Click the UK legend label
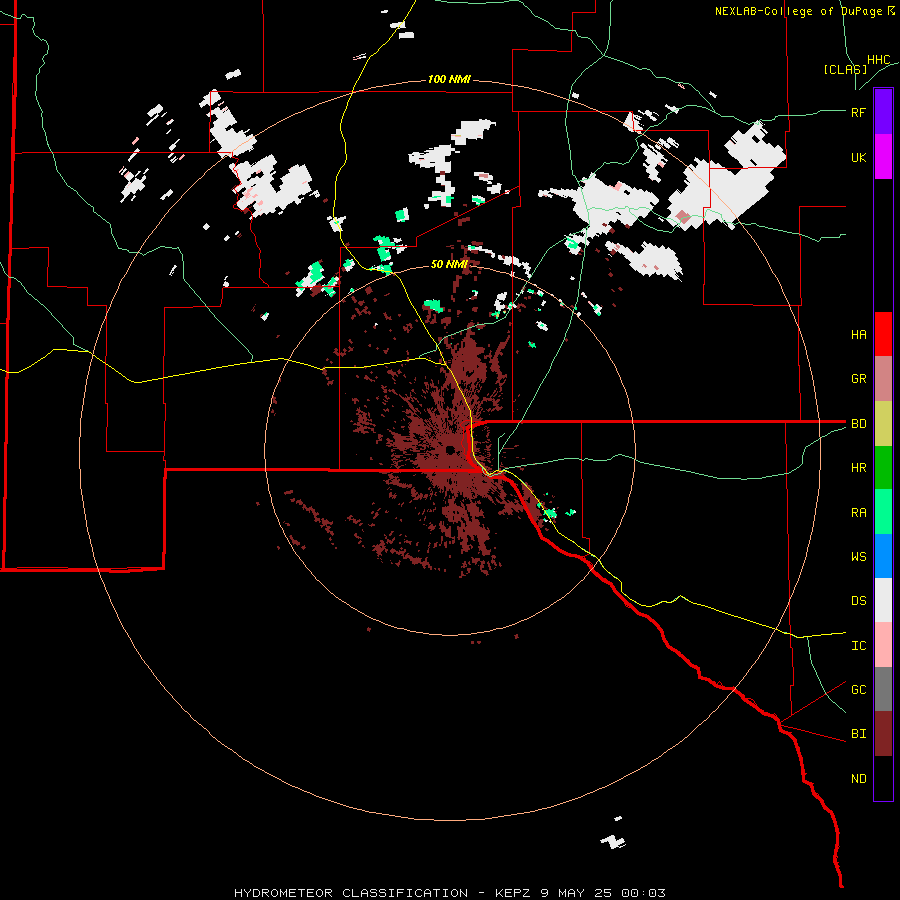The width and height of the screenshot is (900, 900). click(858, 157)
